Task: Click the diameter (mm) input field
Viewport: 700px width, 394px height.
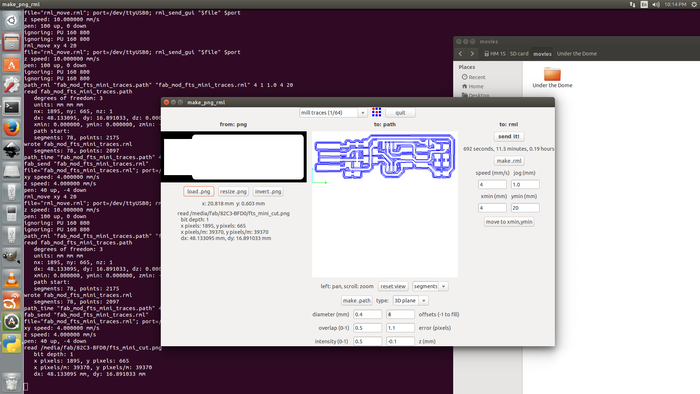Action: coord(367,315)
